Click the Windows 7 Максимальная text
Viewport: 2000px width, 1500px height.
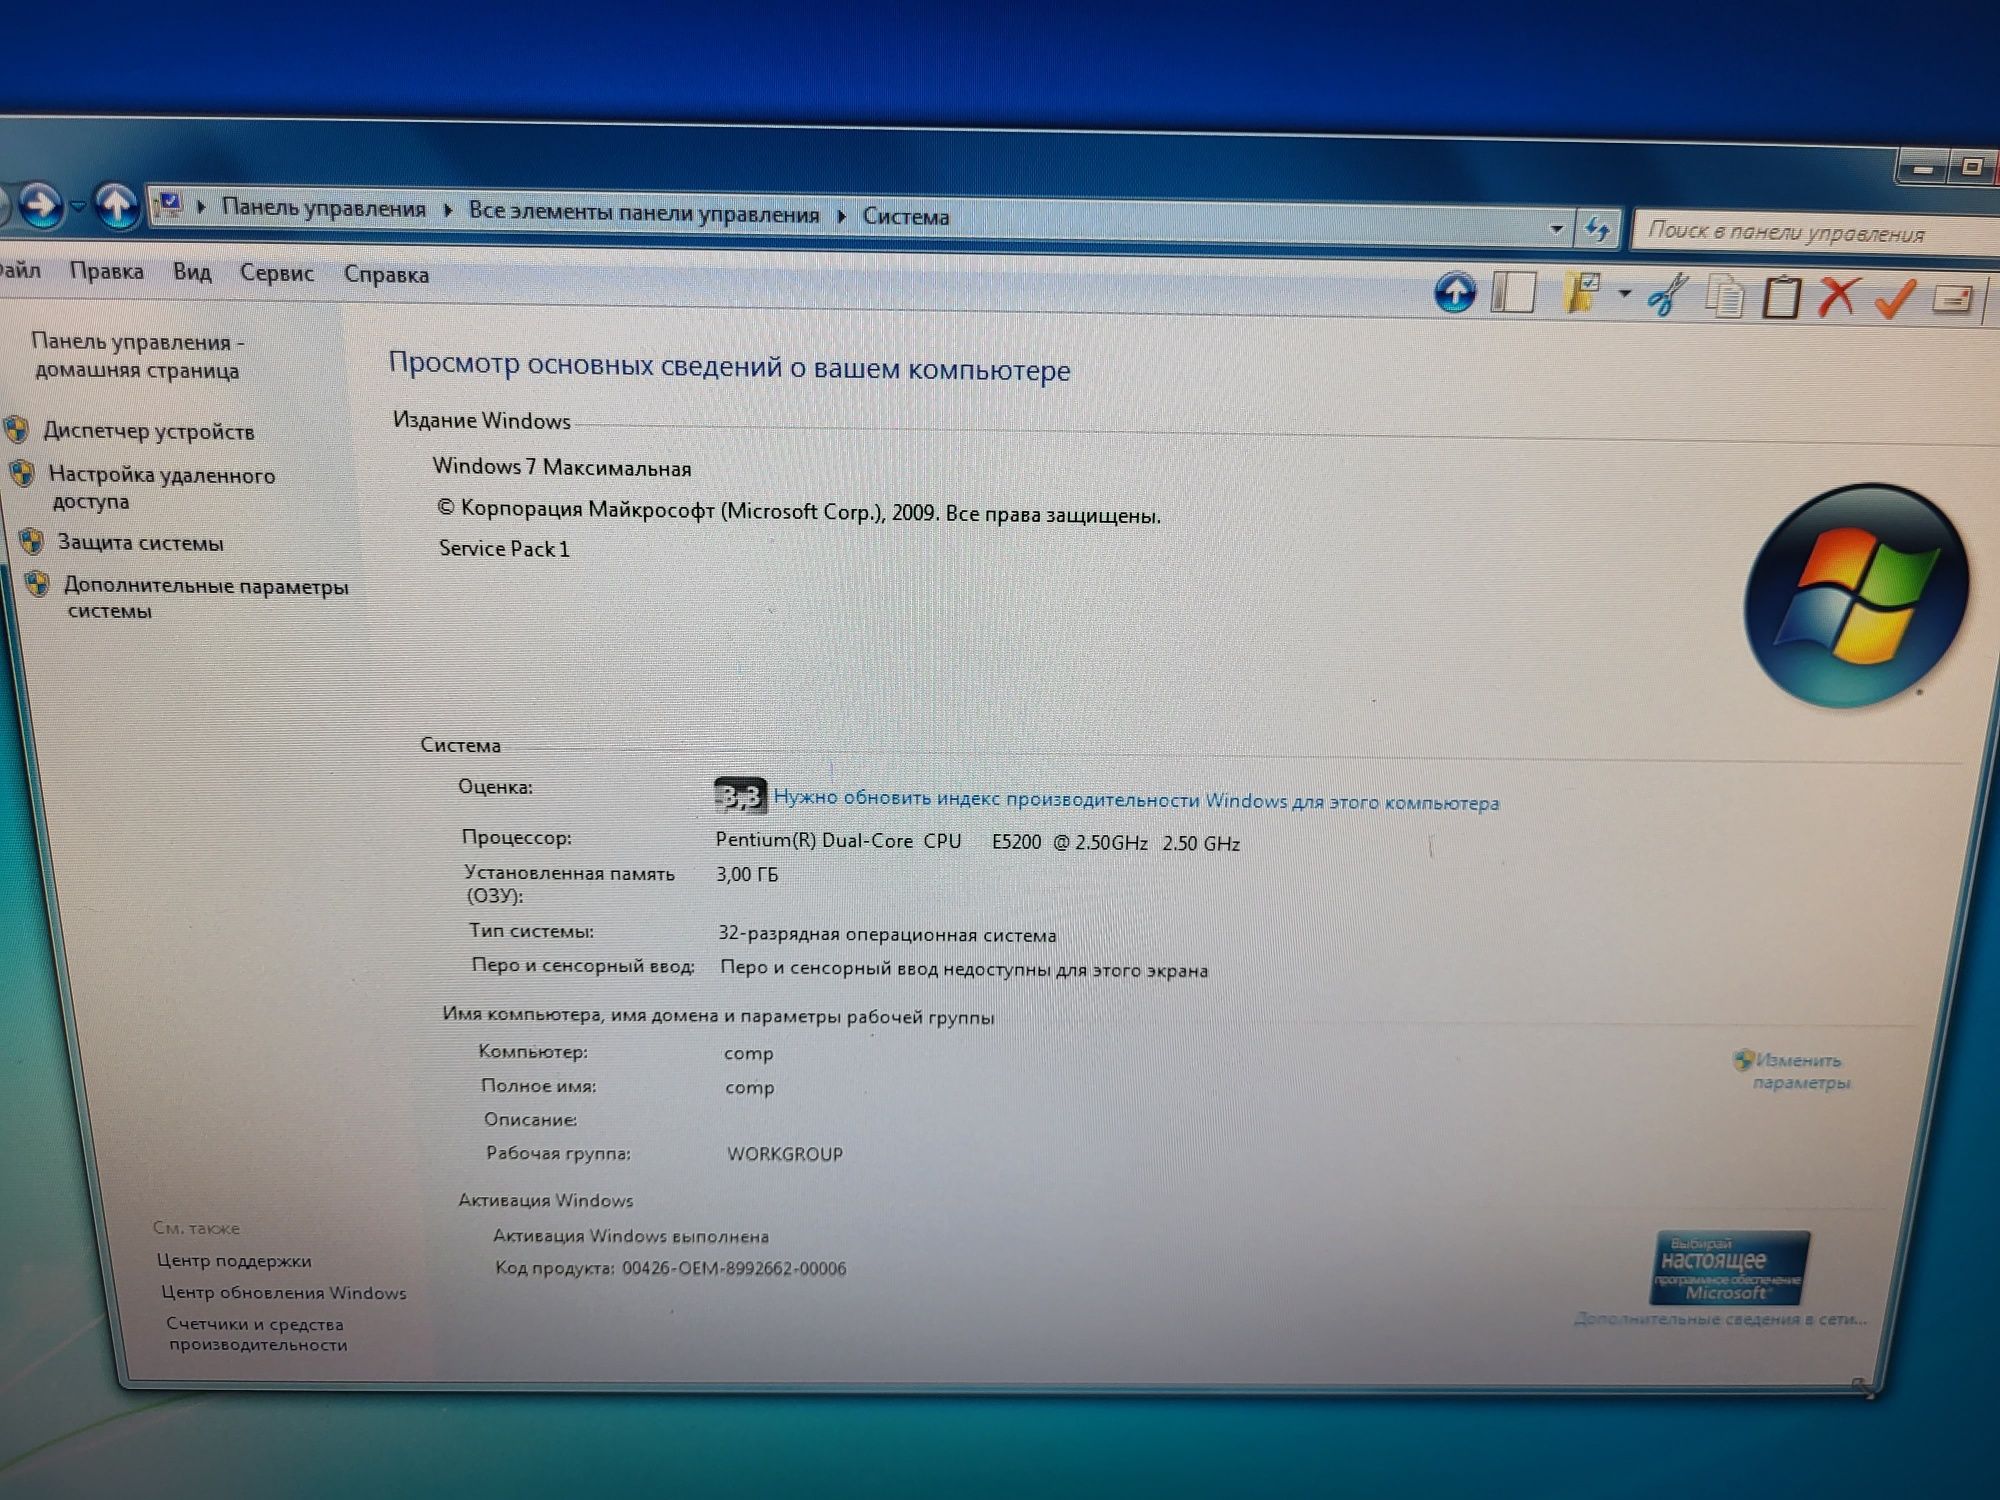562,467
